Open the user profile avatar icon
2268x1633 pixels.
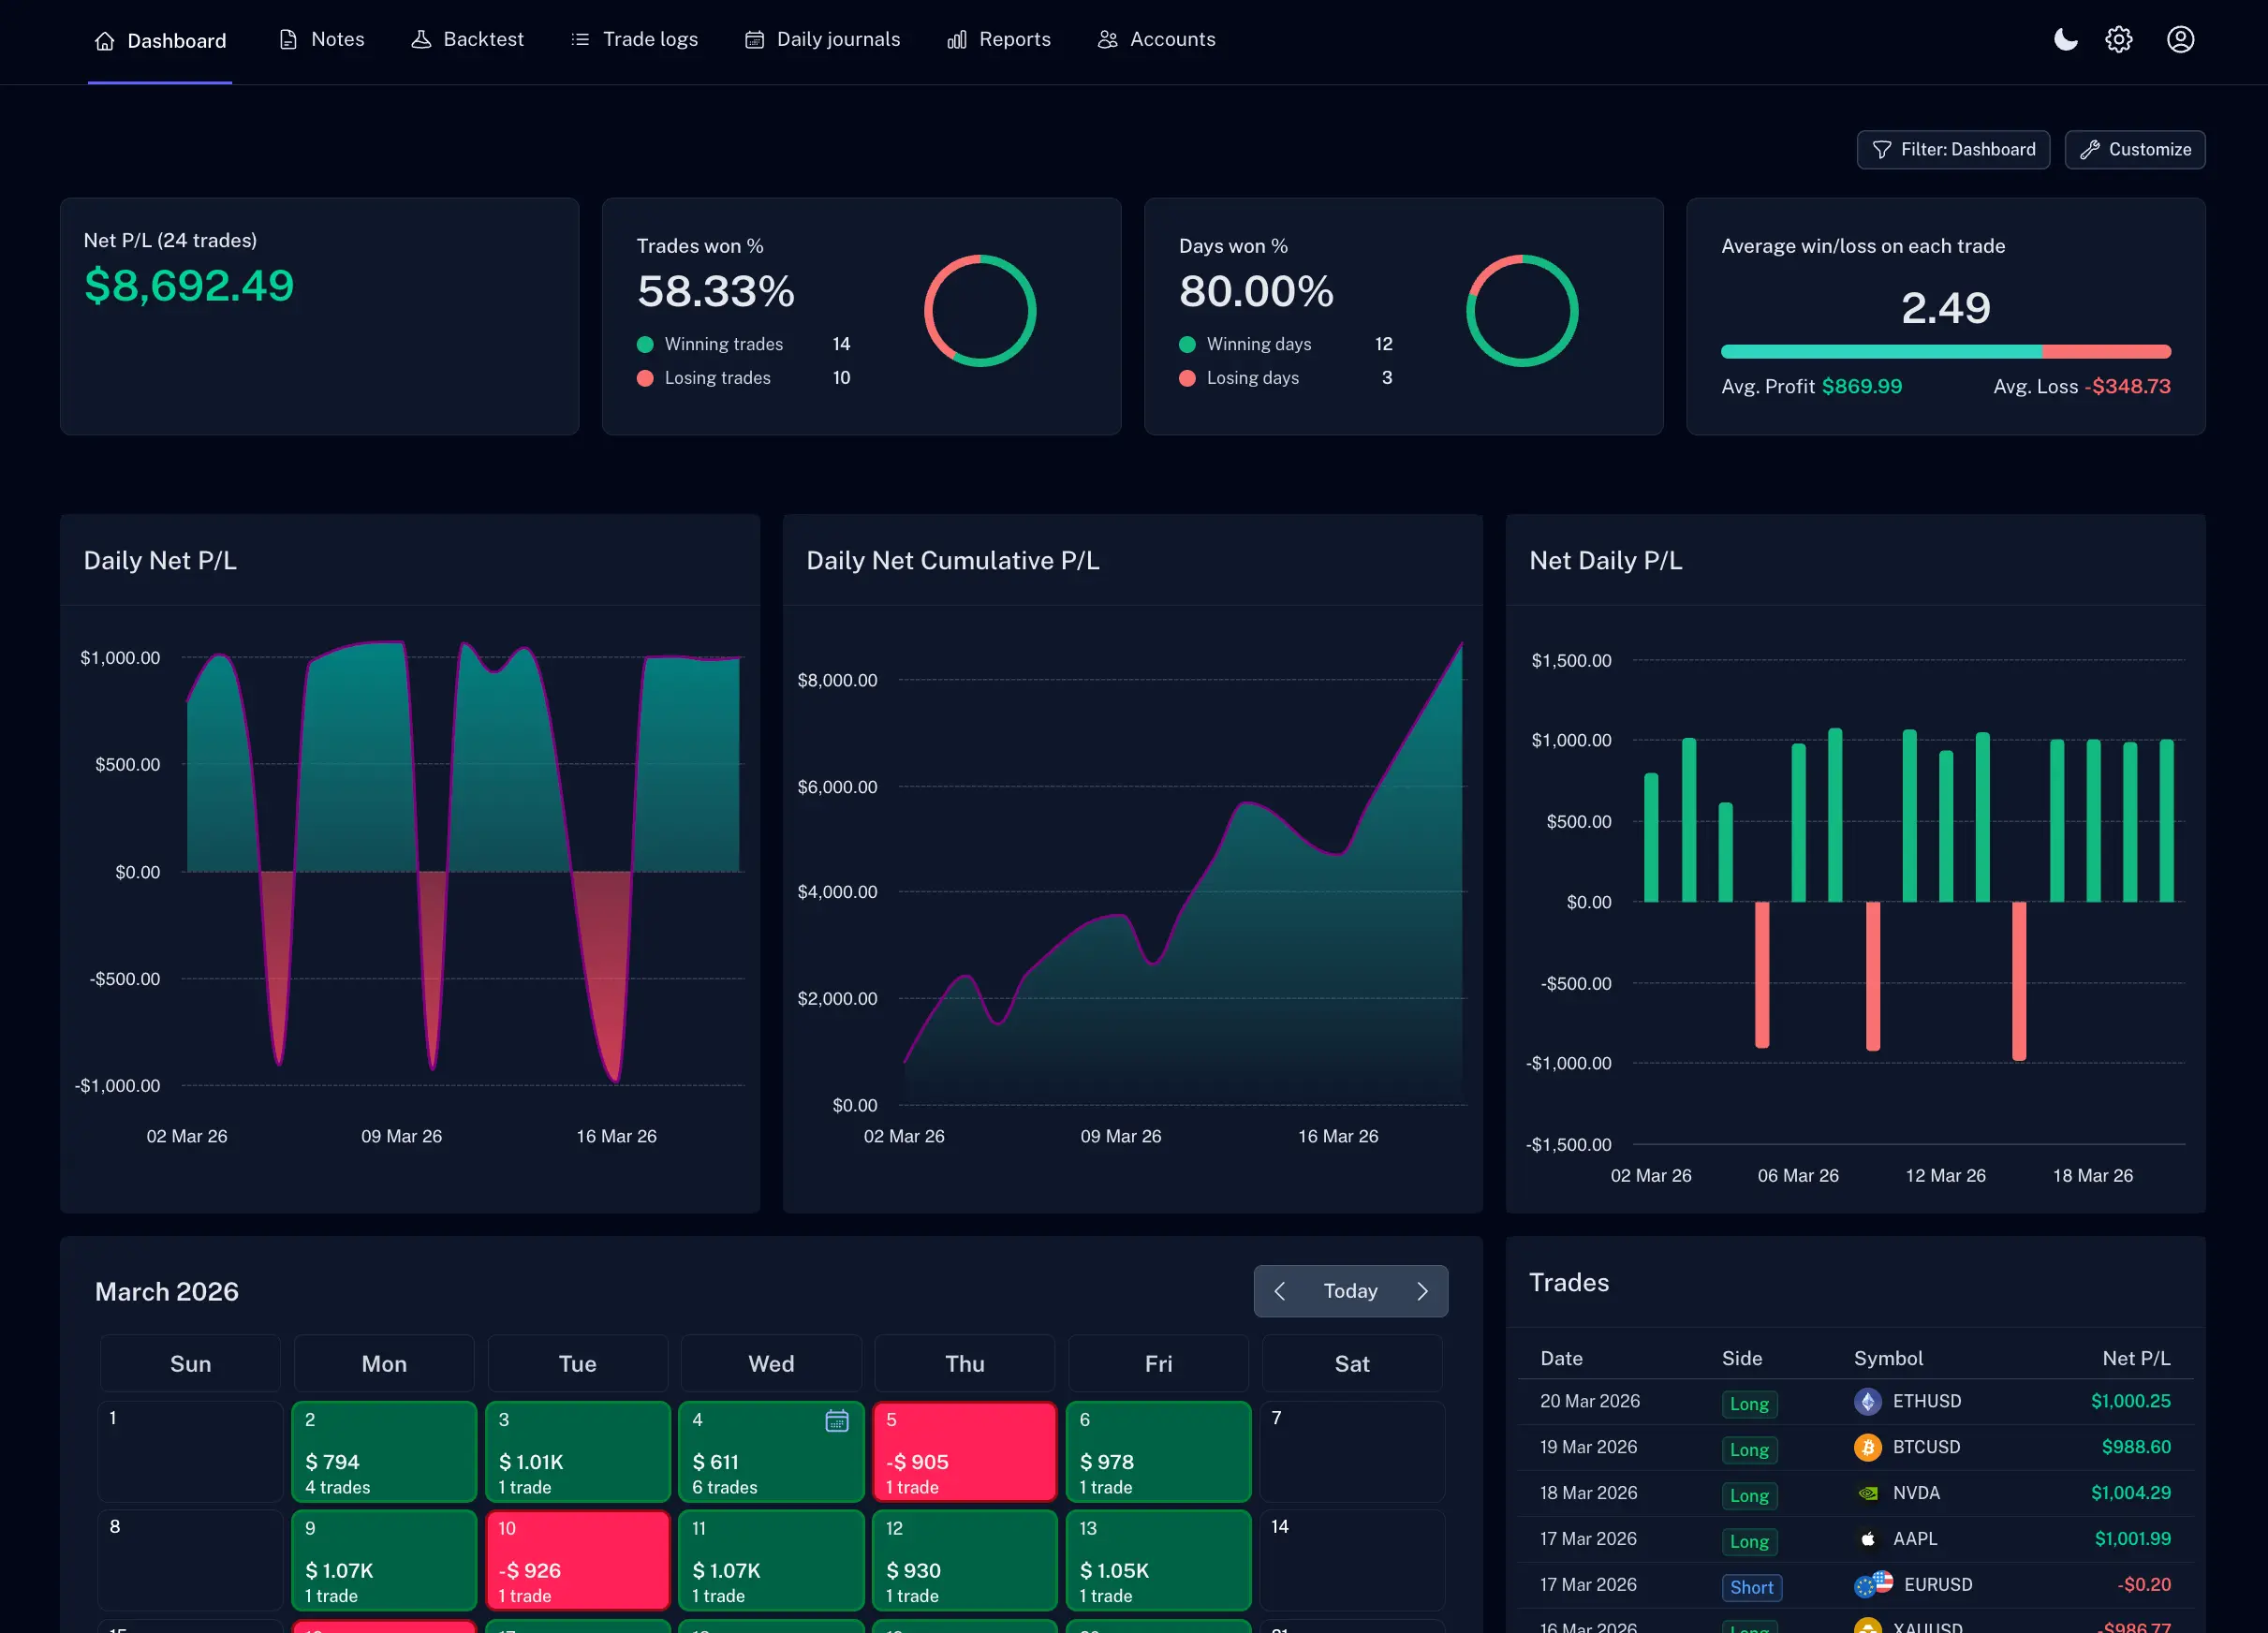[2180, 39]
